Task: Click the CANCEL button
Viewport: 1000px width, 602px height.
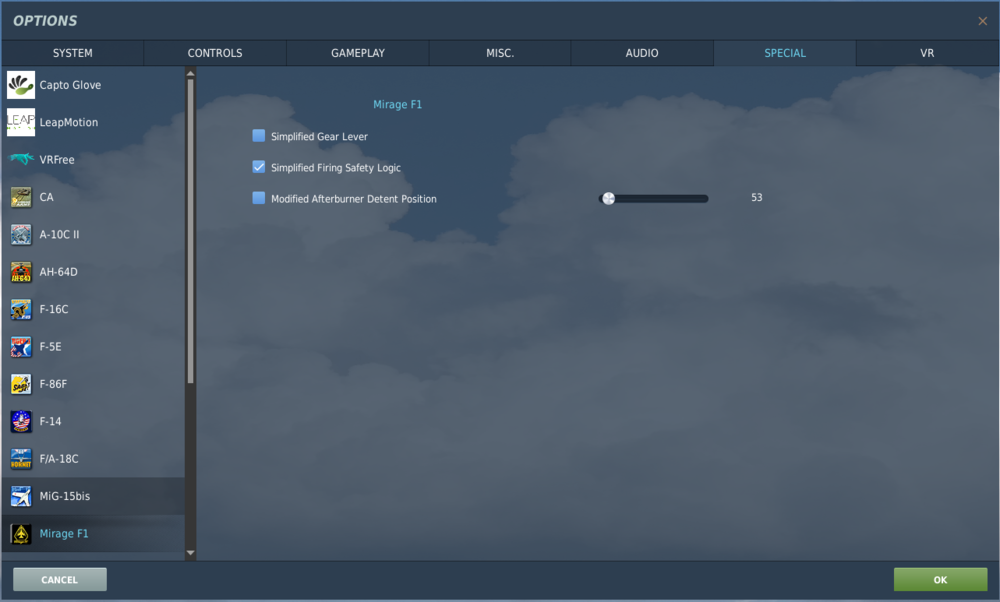Action: coord(60,580)
